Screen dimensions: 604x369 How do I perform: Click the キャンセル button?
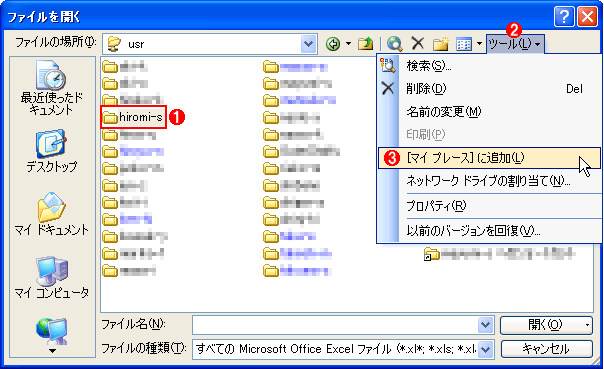click(x=546, y=349)
